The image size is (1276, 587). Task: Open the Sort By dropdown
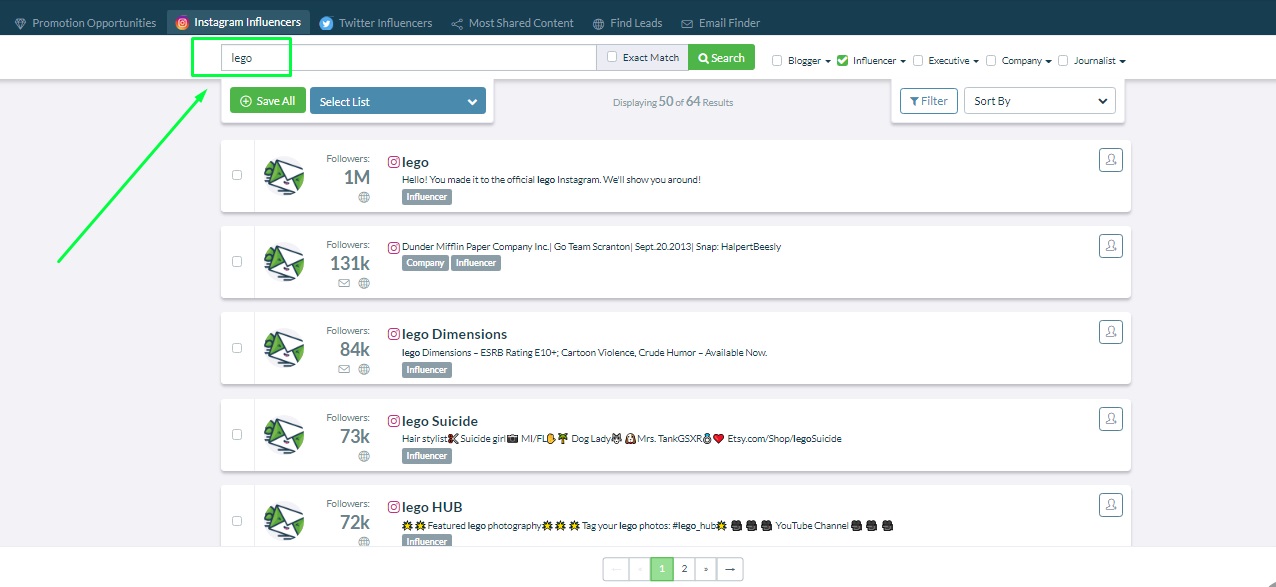[1040, 101]
